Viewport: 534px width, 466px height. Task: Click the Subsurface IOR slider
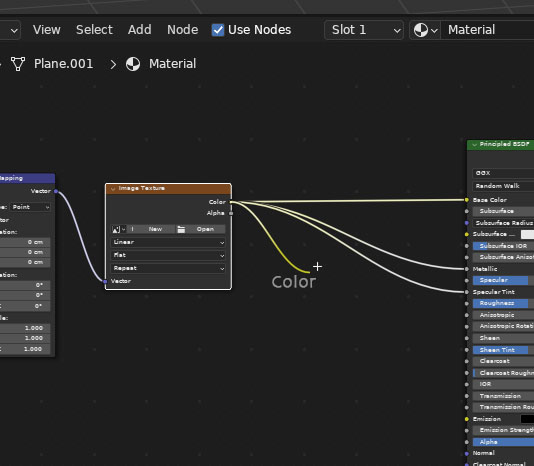point(503,246)
